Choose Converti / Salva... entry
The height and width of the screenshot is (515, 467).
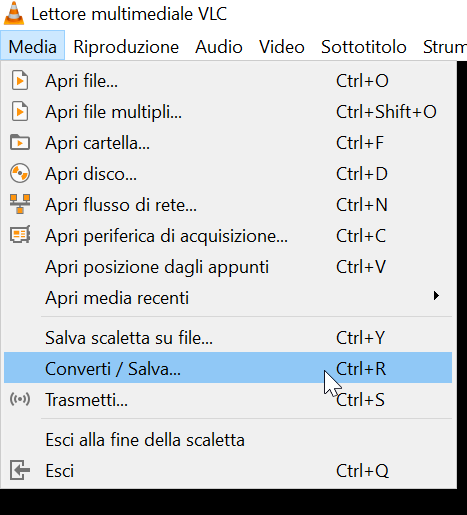(228, 368)
